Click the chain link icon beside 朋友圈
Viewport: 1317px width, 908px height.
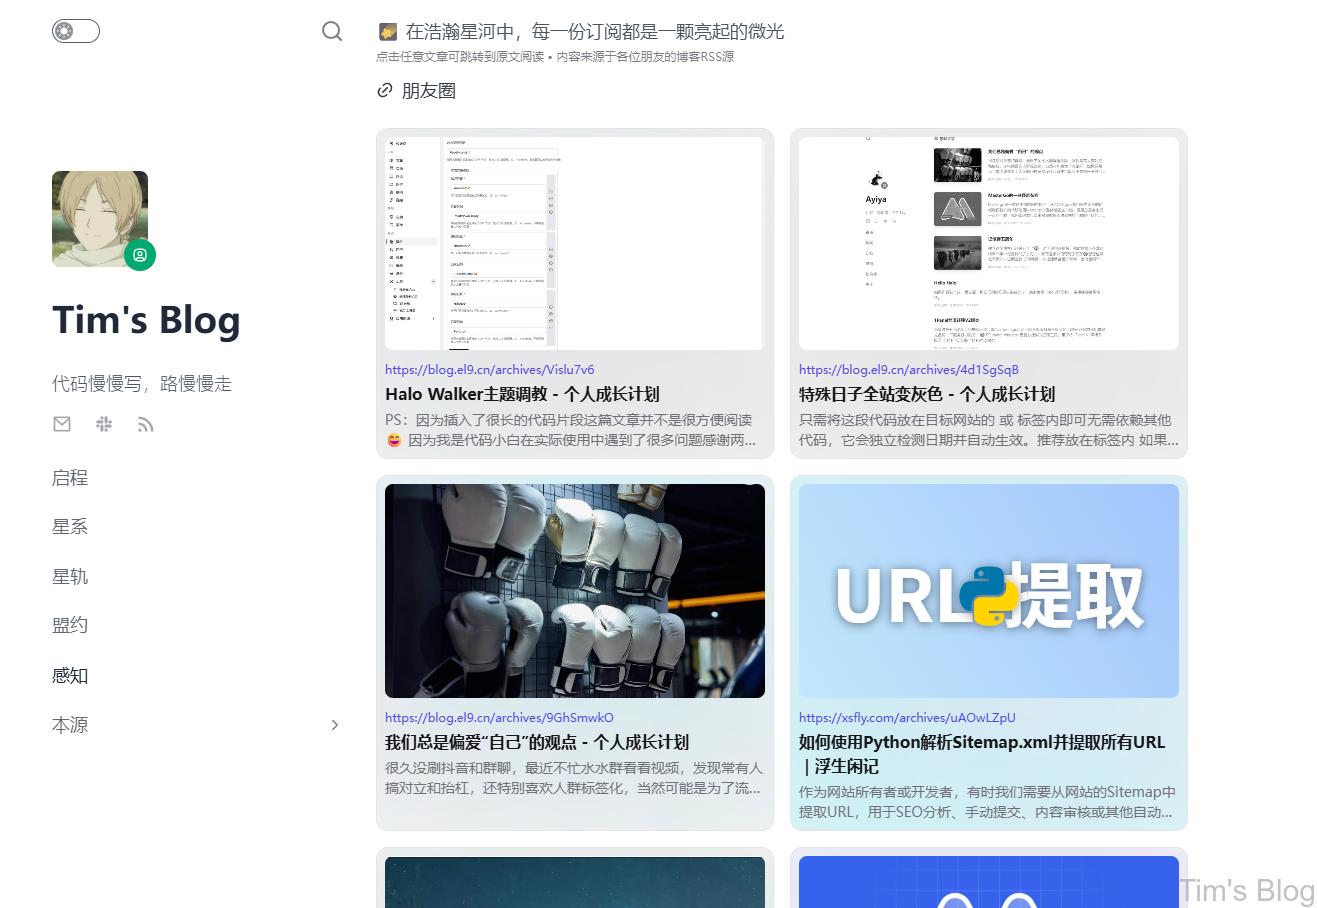pos(384,90)
